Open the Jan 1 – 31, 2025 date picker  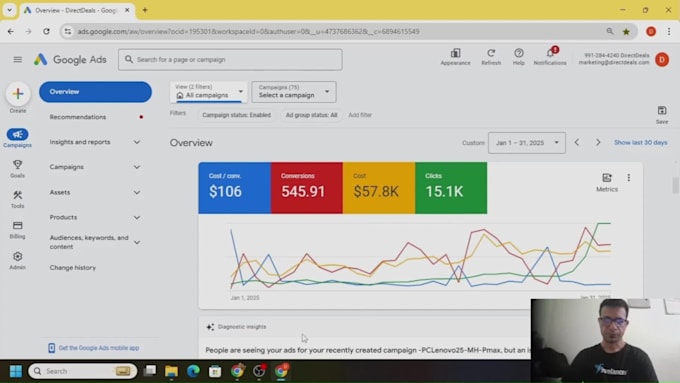pyautogui.click(x=526, y=143)
